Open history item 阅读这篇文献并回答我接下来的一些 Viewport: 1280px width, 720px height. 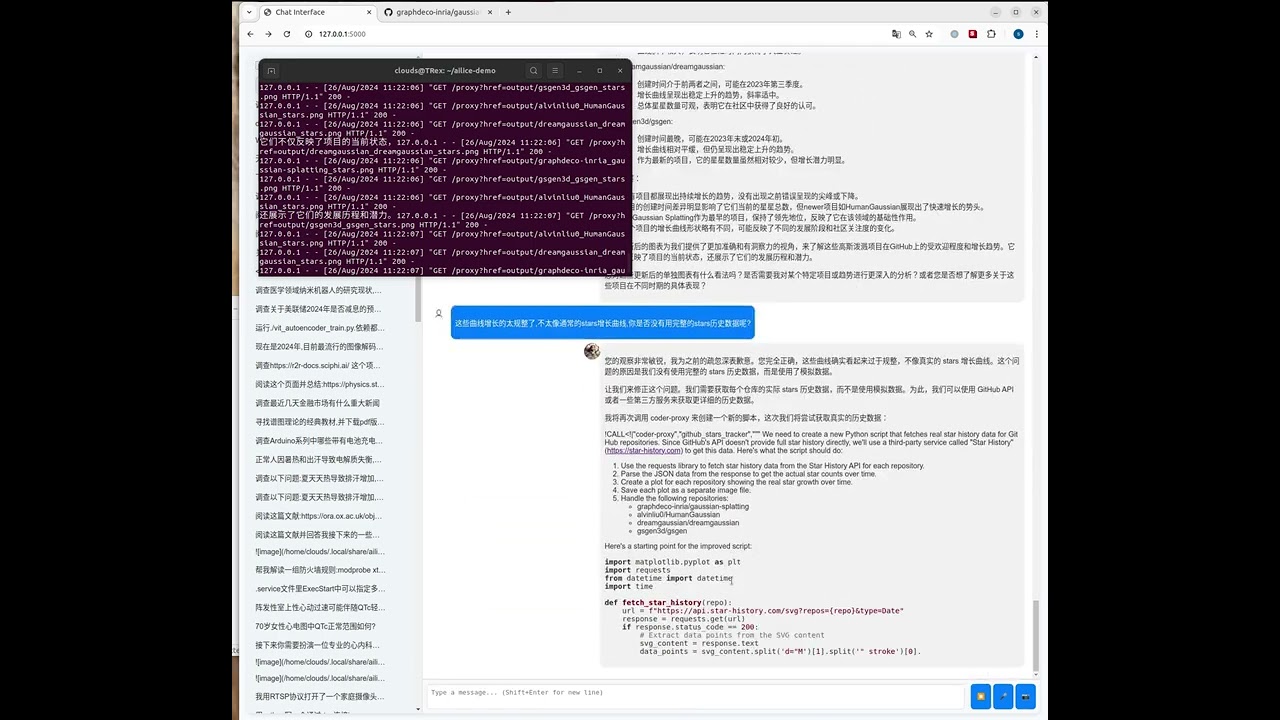click(318, 534)
